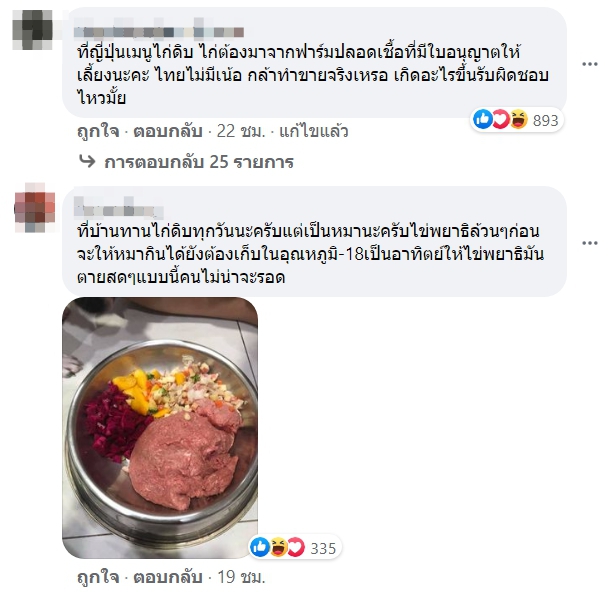
Task: Open first commenter's blurred profile avatar
Action: click(x=33, y=30)
